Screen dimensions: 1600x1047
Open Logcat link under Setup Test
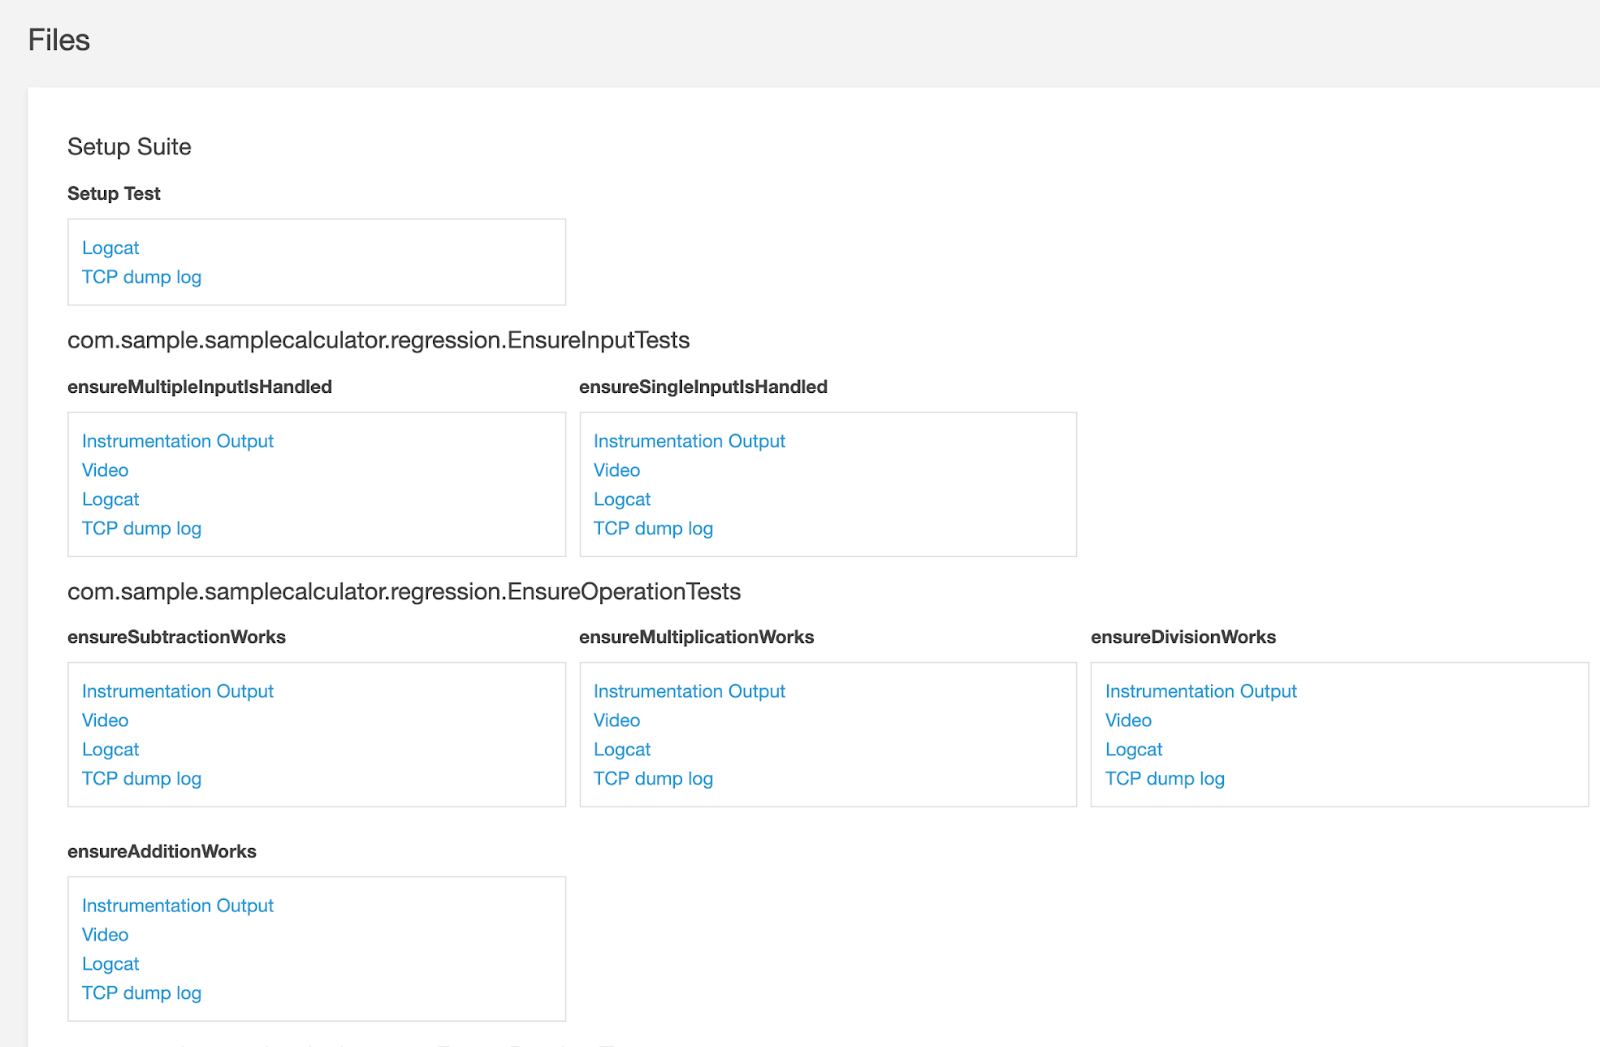110,248
